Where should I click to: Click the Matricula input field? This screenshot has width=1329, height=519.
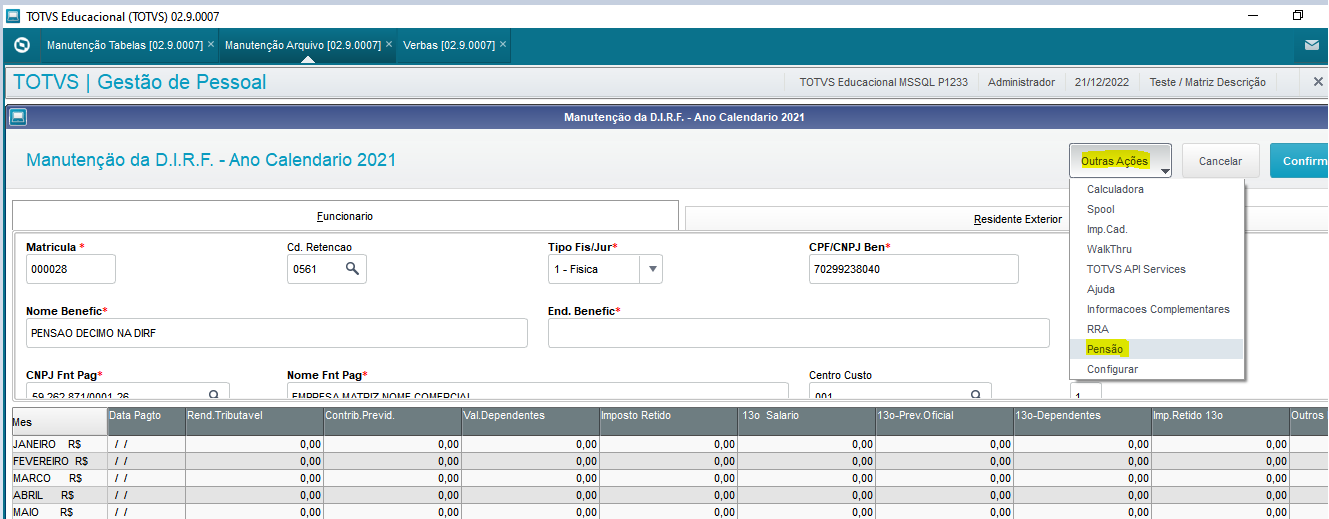click(71, 269)
